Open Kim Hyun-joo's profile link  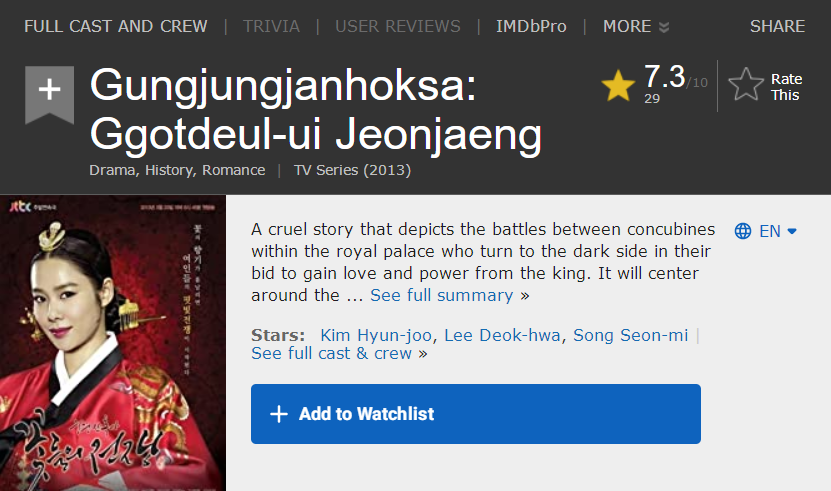coord(377,335)
